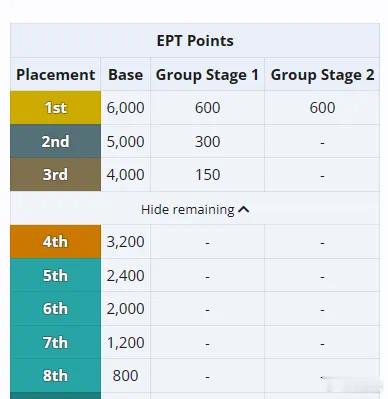This screenshot has height=399, width=388.
Task: Select the 2nd placement cell
Action: (56, 141)
